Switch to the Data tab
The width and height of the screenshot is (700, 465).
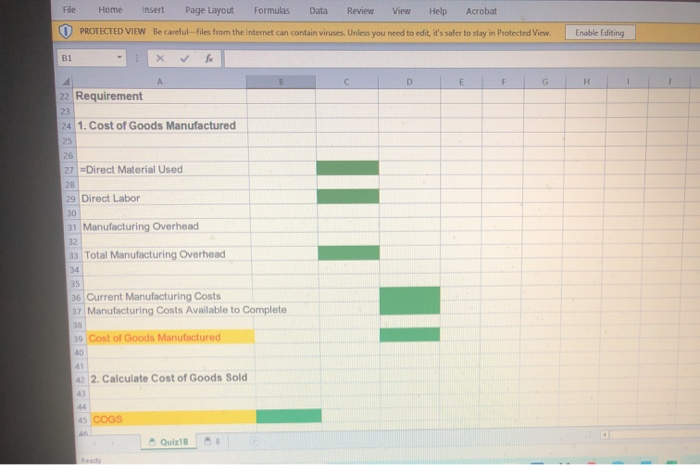point(318,11)
